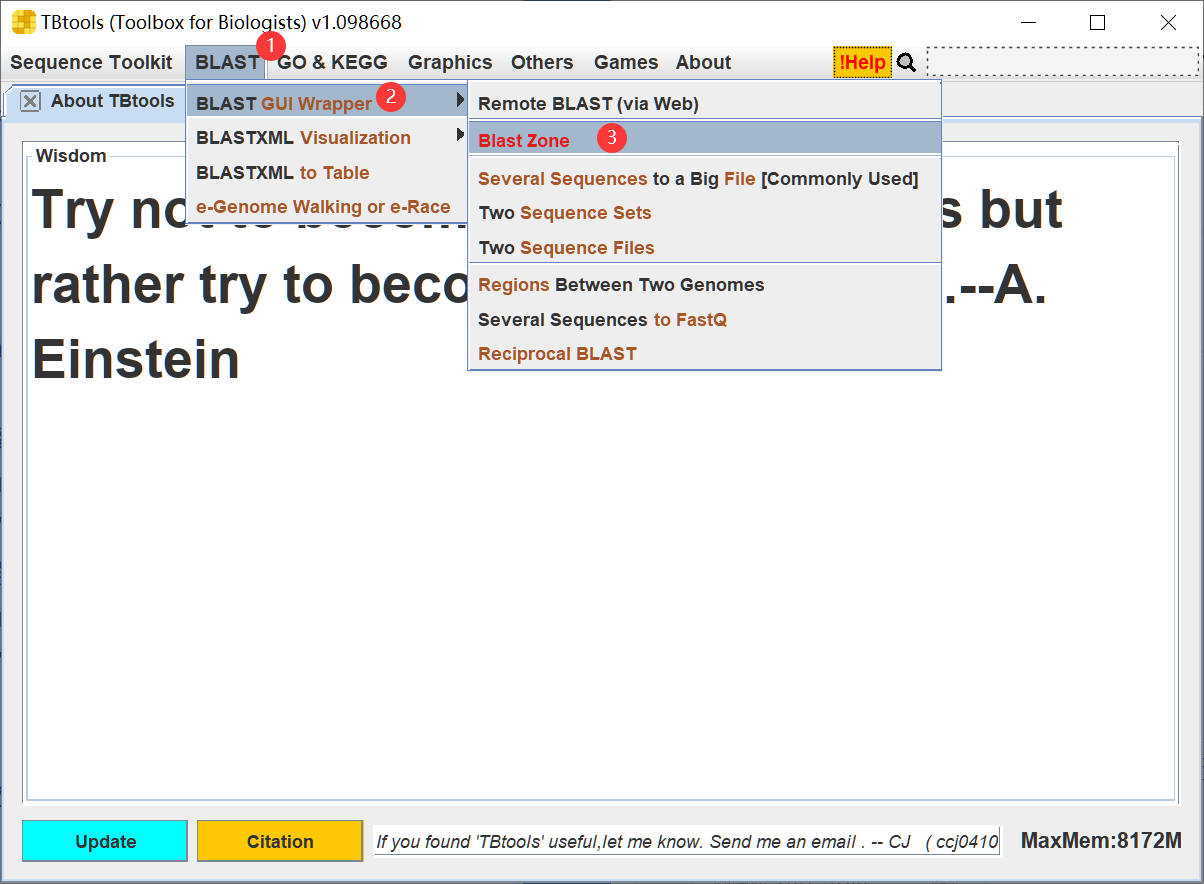Choose Reciprocal BLAST
Screen dimensions: 1204x884
coord(705,353)
